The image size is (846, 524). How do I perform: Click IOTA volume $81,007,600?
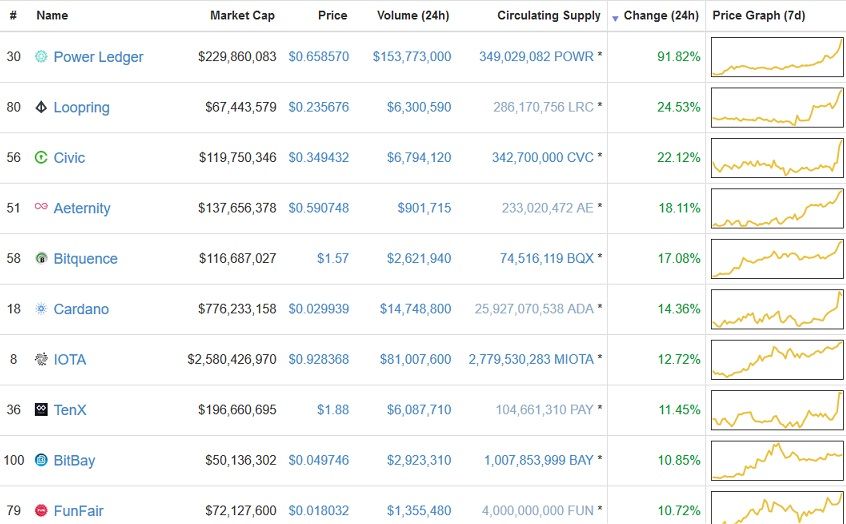[x=415, y=359]
